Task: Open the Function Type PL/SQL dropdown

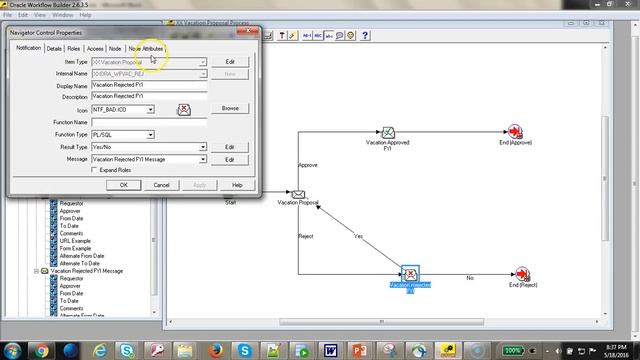Action: [x=151, y=134]
